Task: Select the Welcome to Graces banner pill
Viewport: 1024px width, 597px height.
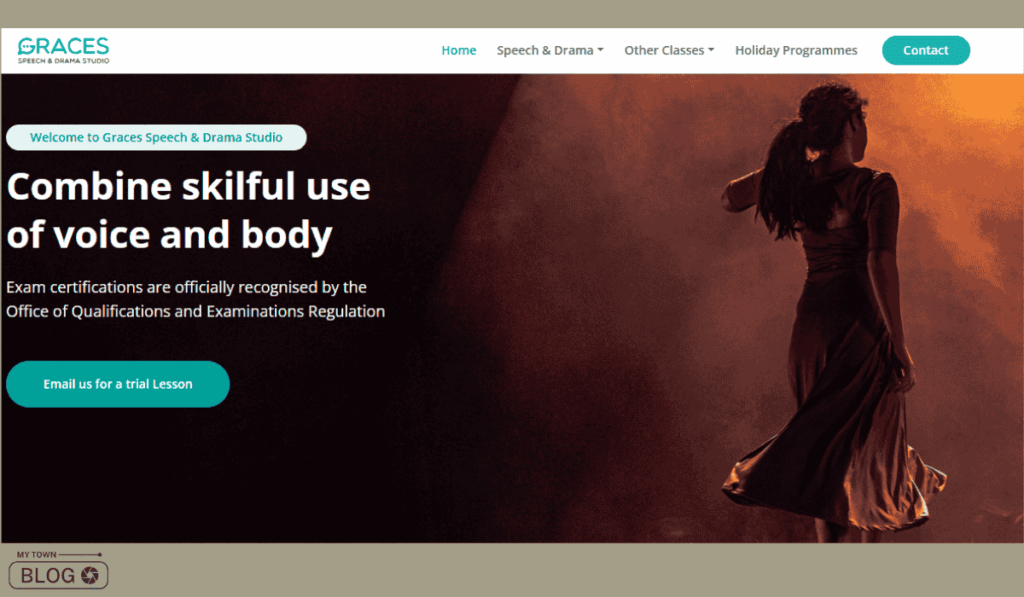Action: click(x=156, y=137)
